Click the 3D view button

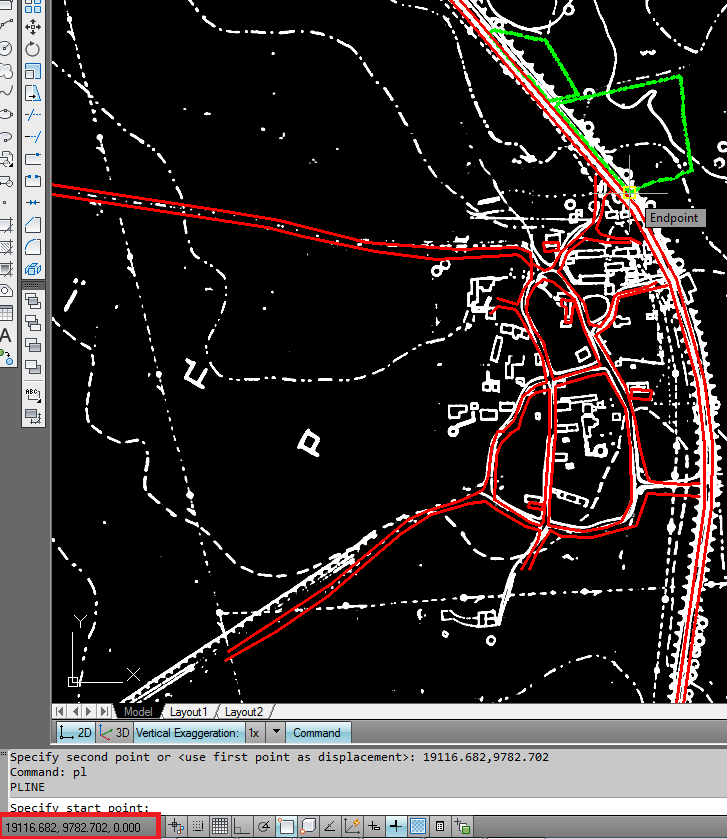pos(114,733)
